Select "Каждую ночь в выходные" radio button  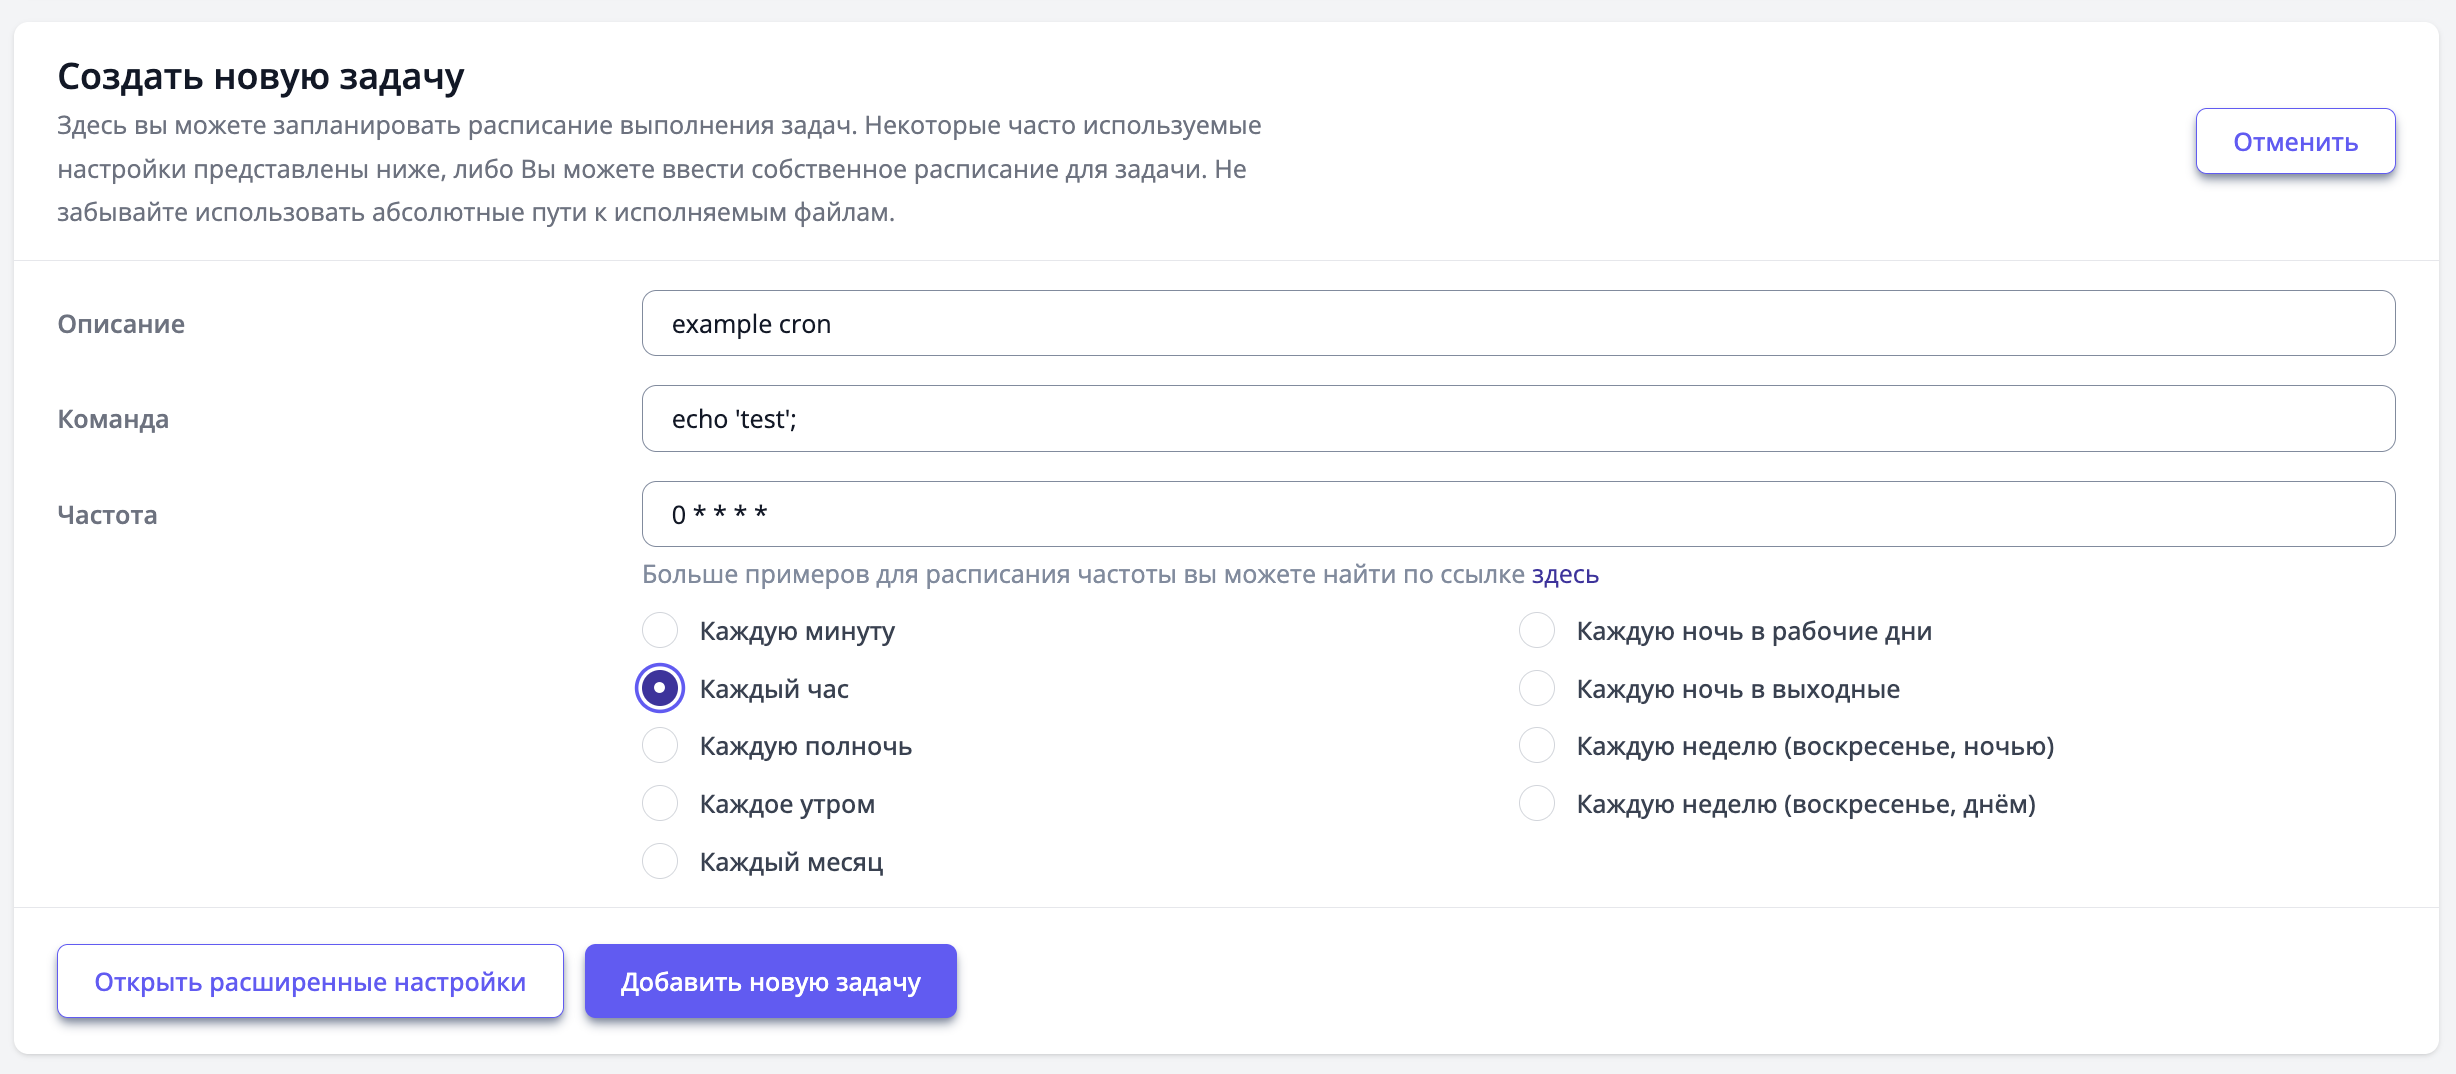[x=1537, y=688]
